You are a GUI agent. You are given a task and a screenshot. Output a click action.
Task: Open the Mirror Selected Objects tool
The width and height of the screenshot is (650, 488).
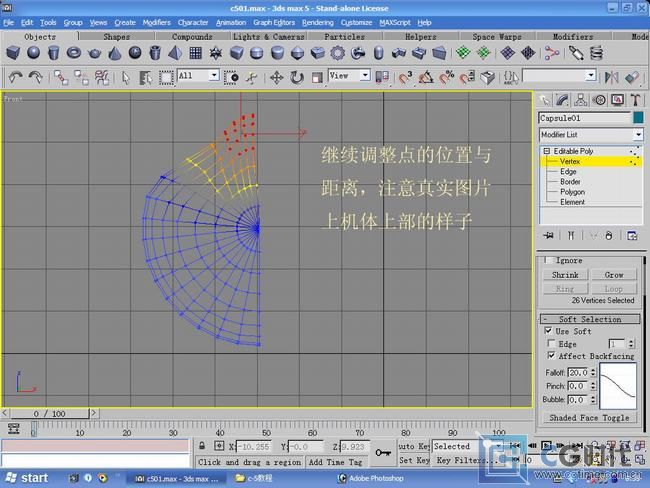click(611, 77)
